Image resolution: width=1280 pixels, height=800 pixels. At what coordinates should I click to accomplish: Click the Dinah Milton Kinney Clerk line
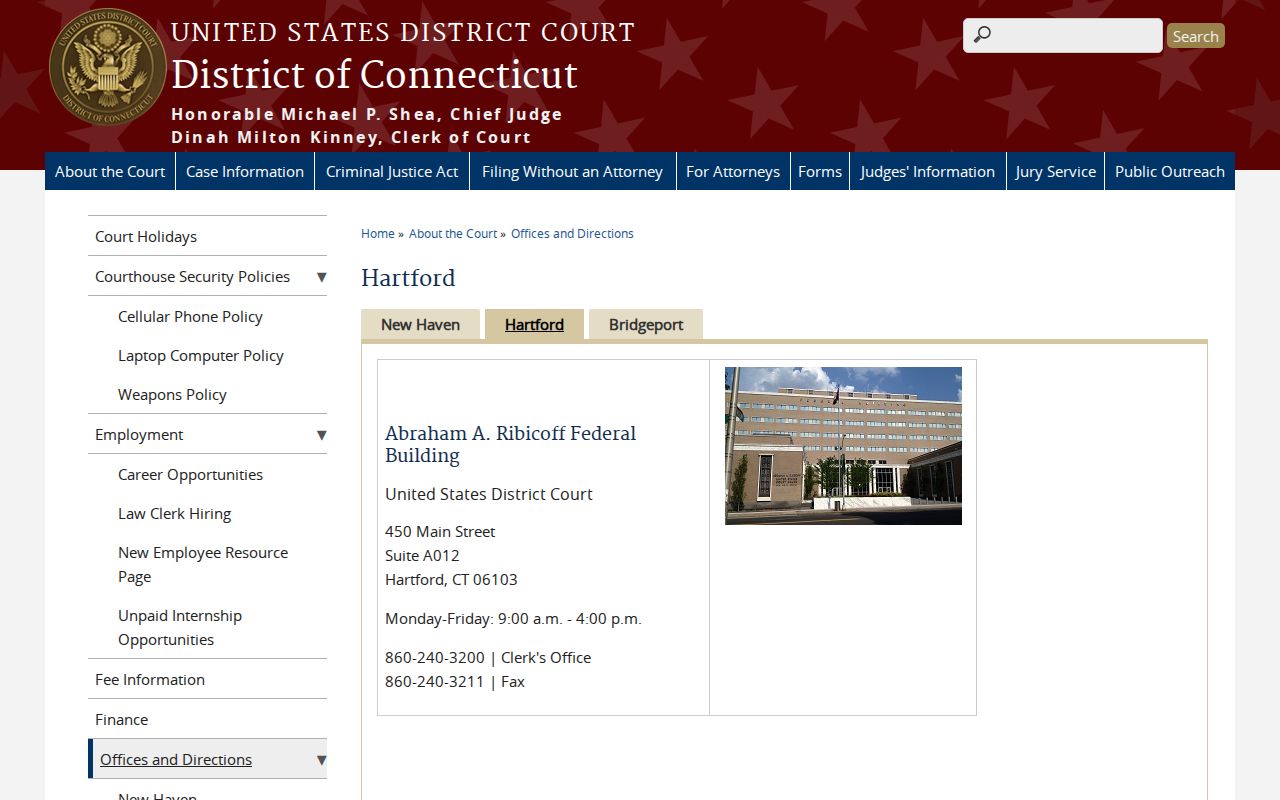pos(351,137)
